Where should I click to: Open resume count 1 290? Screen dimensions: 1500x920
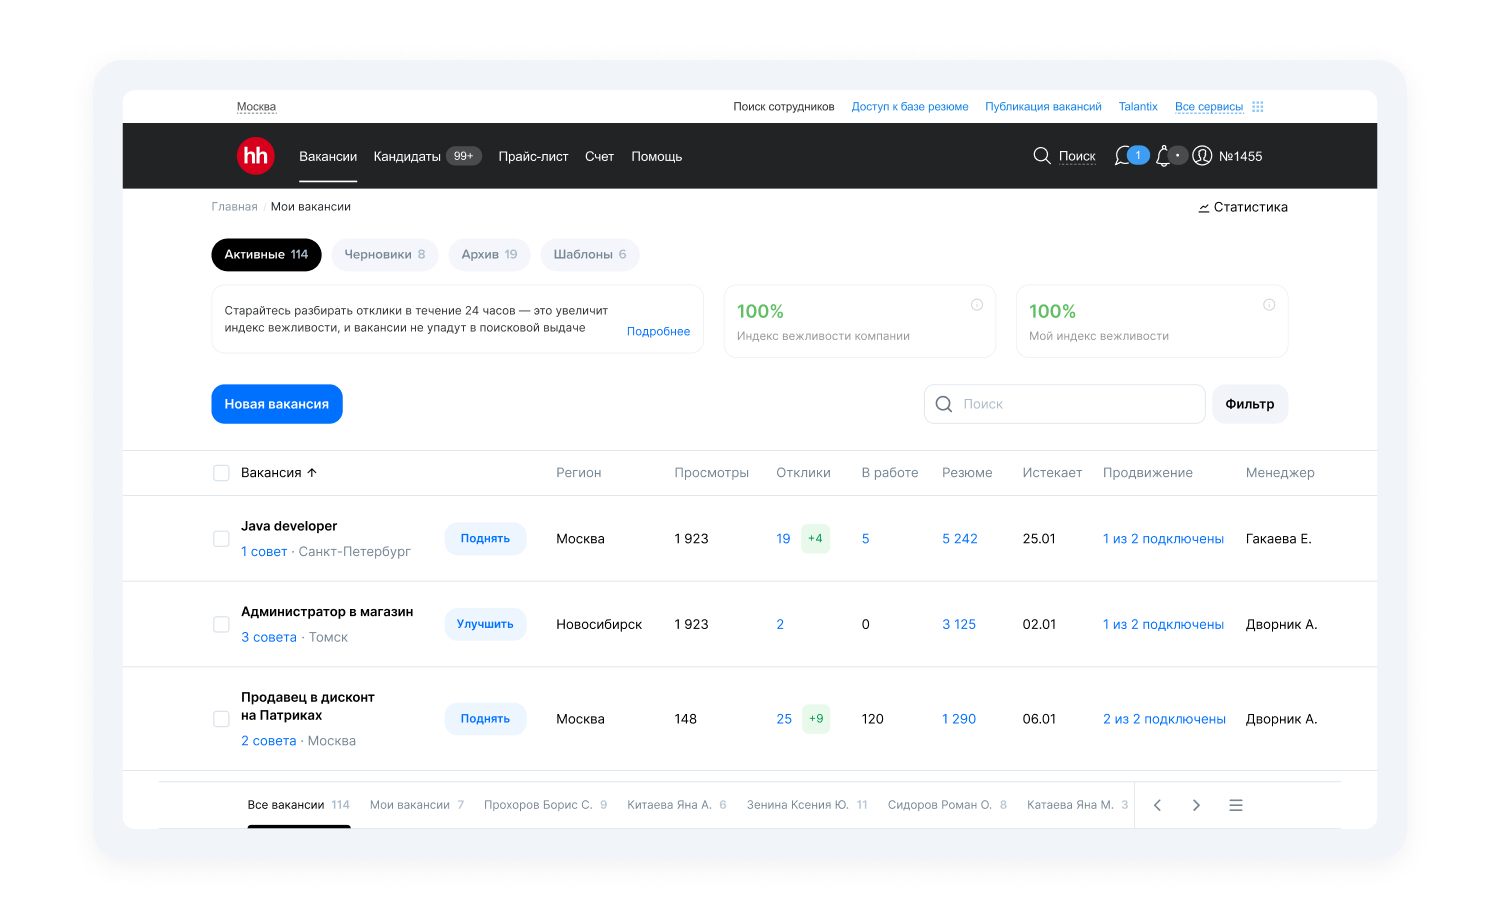click(x=959, y=719)
